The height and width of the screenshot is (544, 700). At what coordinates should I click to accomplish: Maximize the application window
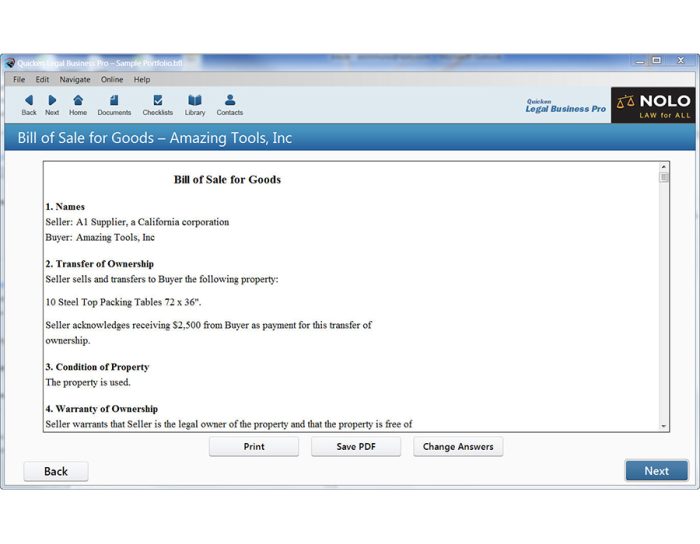pos(657,60)
